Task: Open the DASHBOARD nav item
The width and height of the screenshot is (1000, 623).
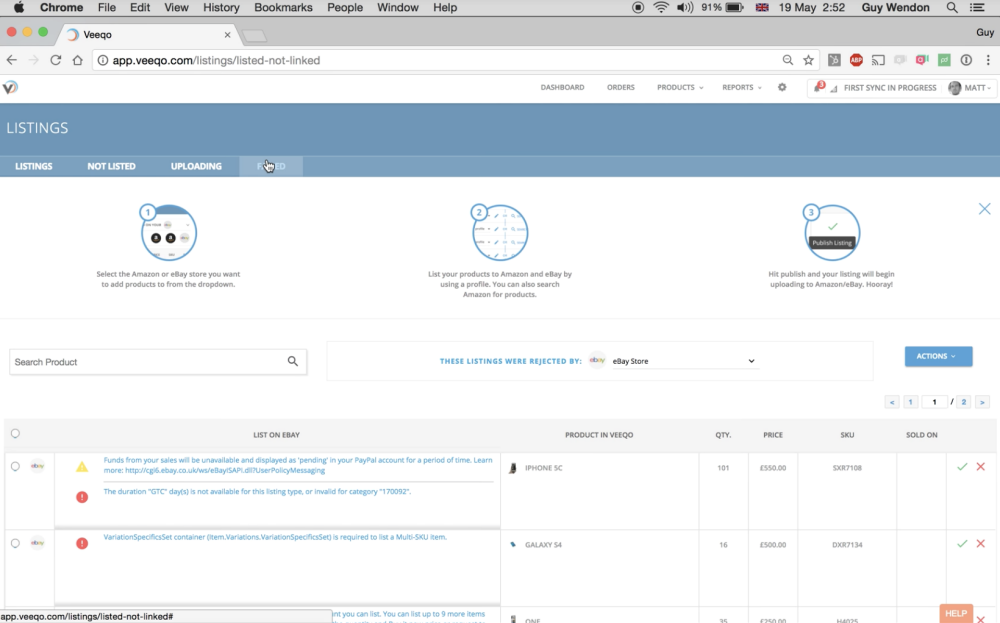Action: coord(562,87)
